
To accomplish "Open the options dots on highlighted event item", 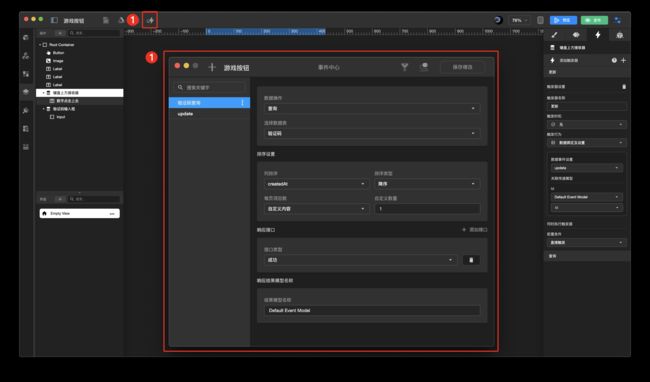I will pos(243,103).
